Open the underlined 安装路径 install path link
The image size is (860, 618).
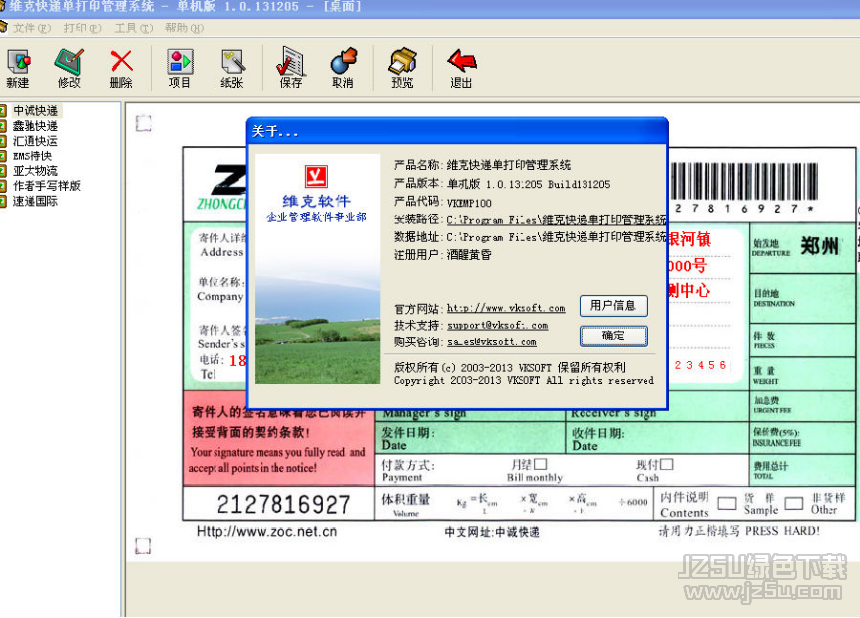coord(556,220)
